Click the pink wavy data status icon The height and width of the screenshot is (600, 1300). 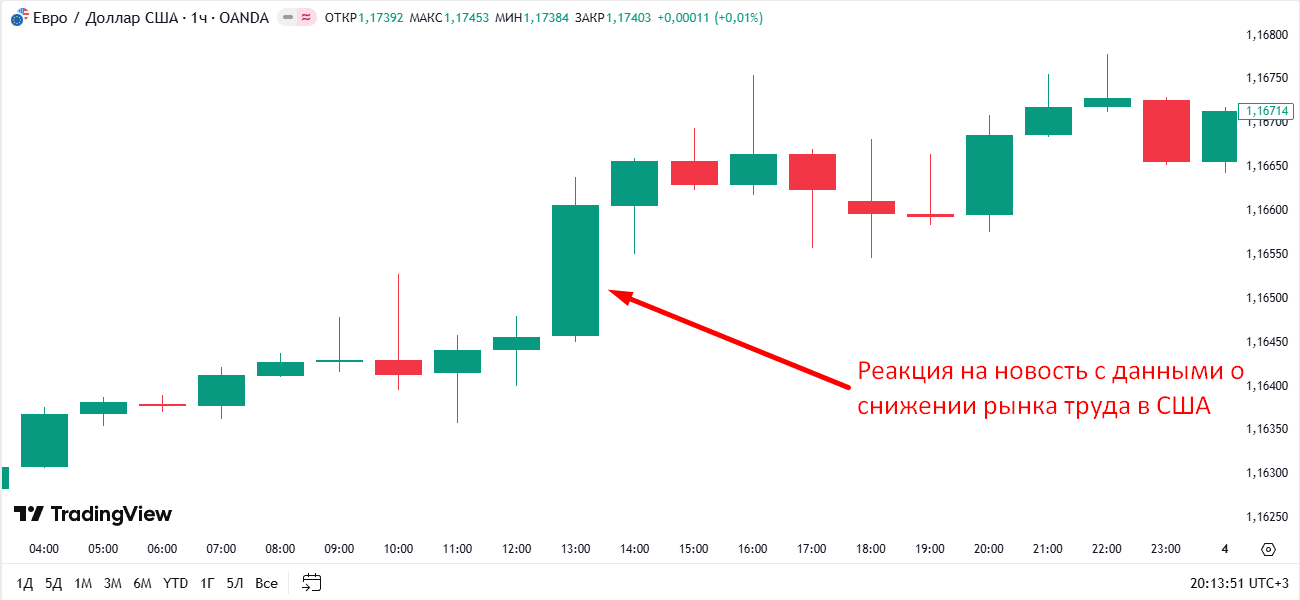(306, 18)
